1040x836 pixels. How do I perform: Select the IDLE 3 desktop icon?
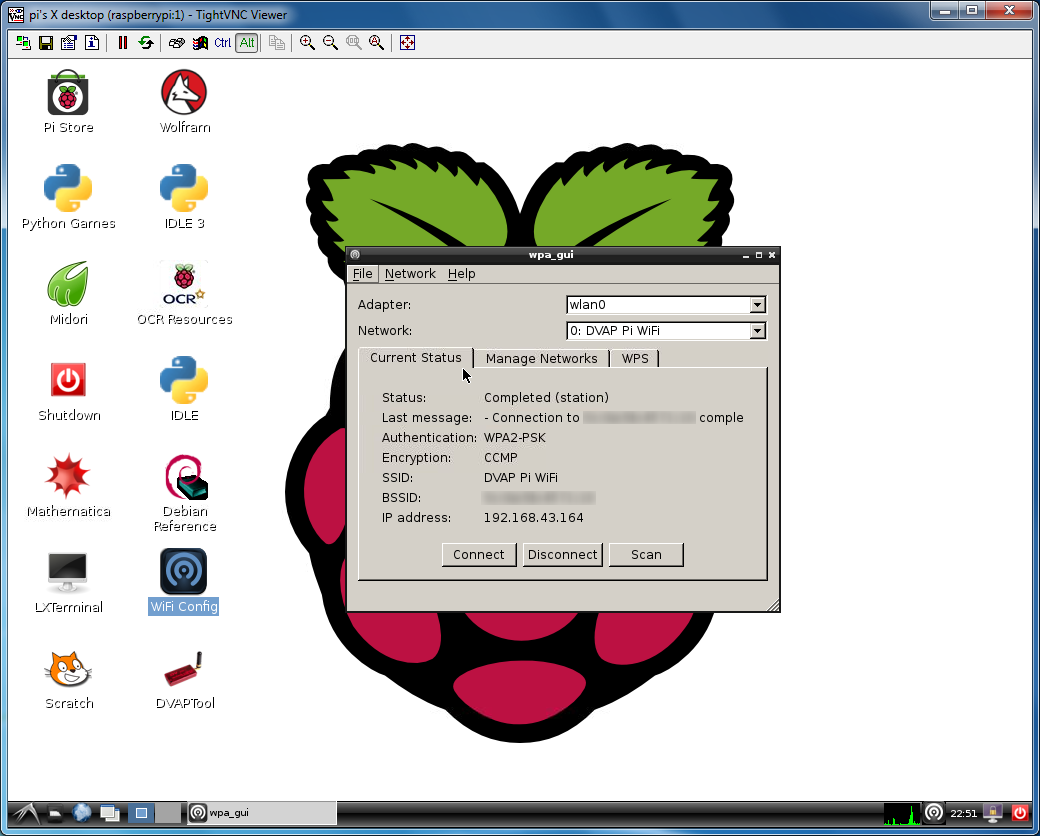coord(184,197)
